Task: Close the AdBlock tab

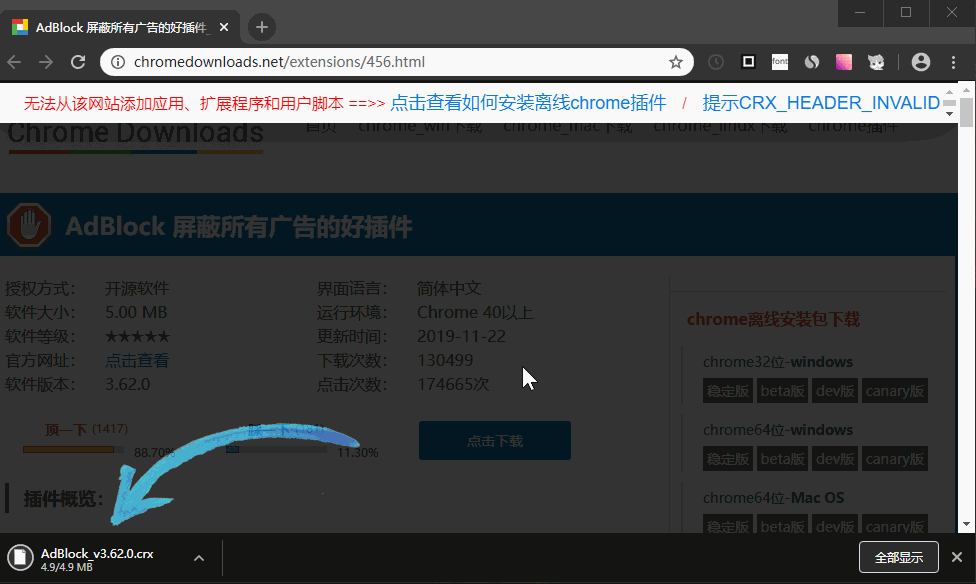Action: (224, 27)
